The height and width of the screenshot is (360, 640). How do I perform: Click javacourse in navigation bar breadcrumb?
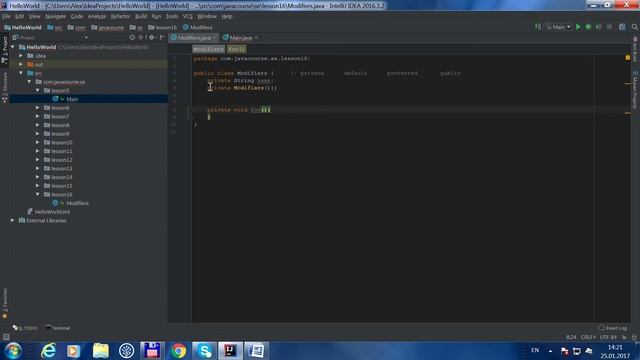pos(107,27)
